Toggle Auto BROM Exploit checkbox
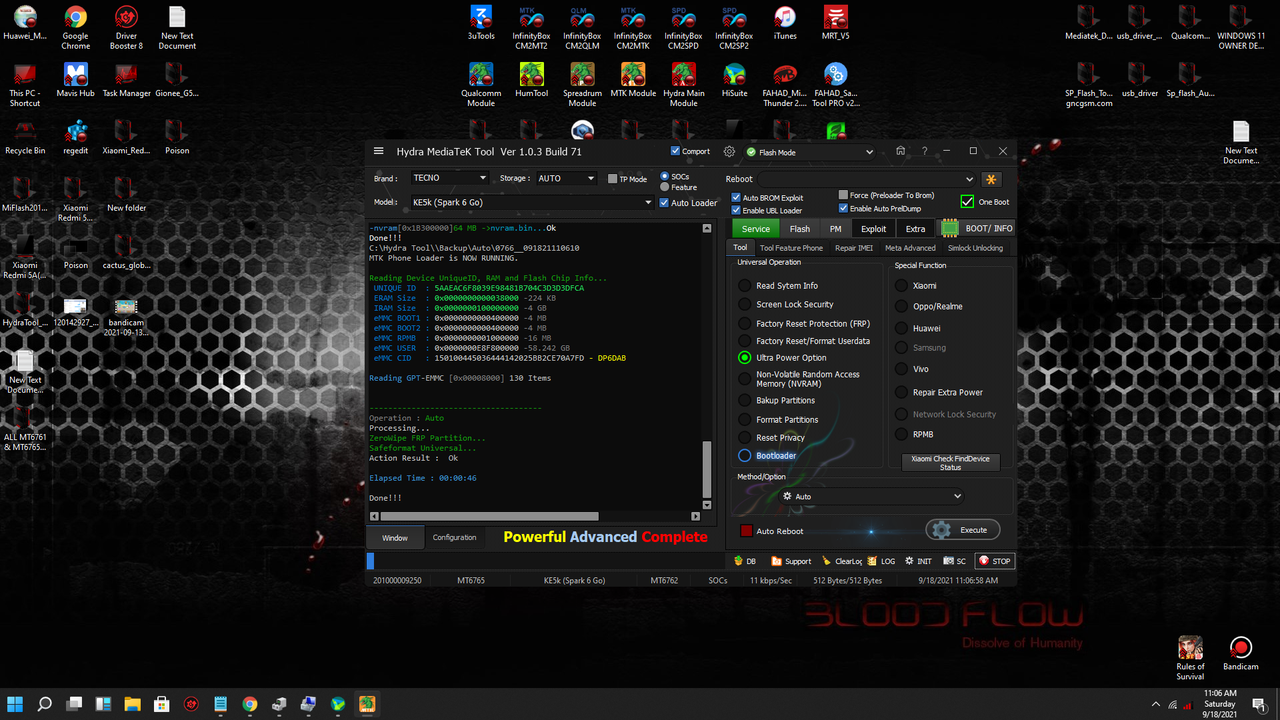Viewport: 1280px width, 720px height. 737,198
